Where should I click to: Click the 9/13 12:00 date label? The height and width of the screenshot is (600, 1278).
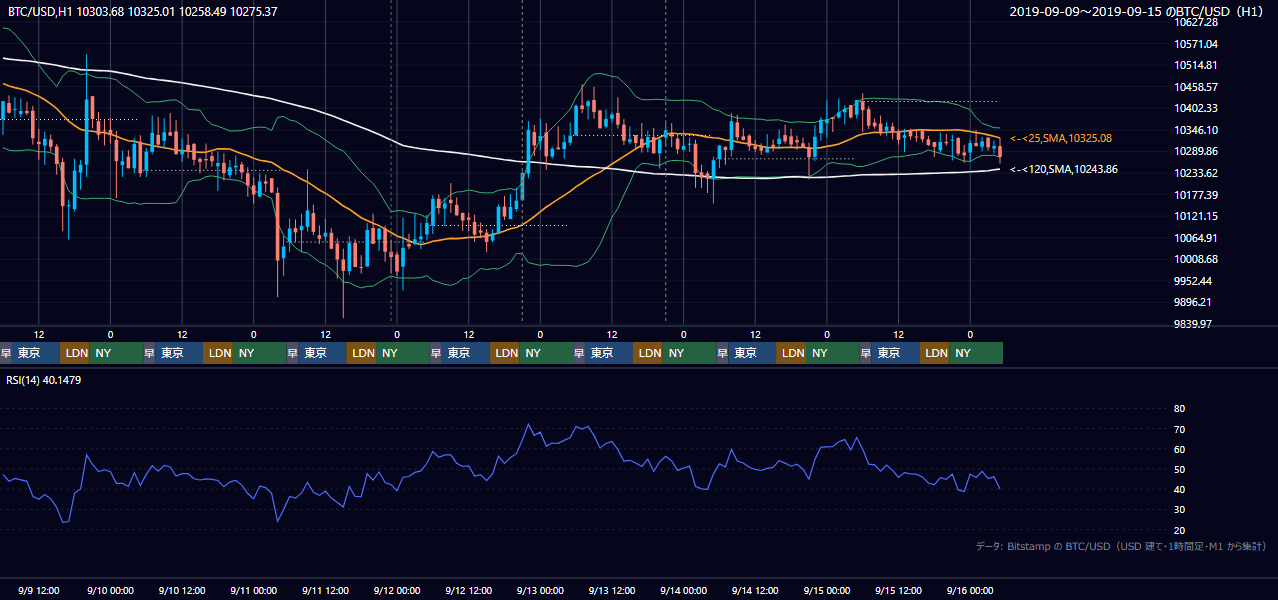pos(612,591)
